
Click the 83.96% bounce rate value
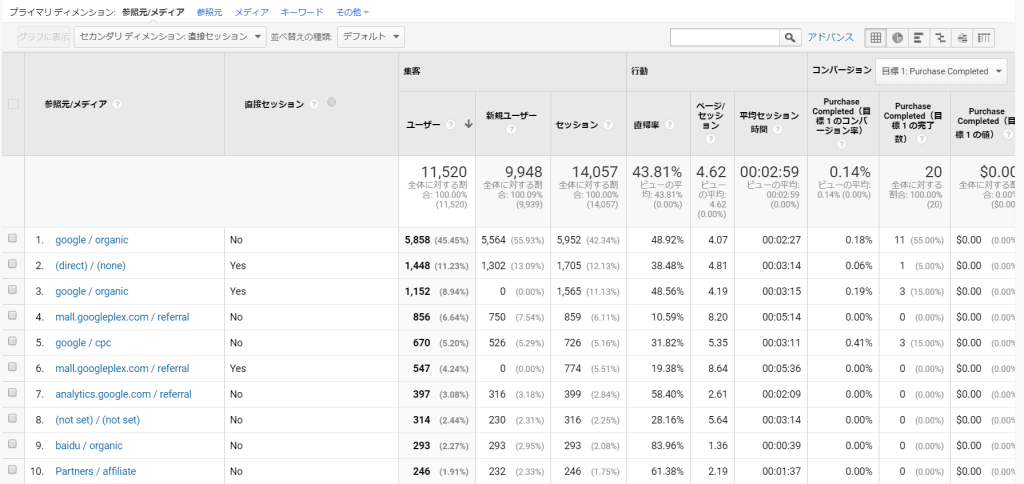coord(667,445)
